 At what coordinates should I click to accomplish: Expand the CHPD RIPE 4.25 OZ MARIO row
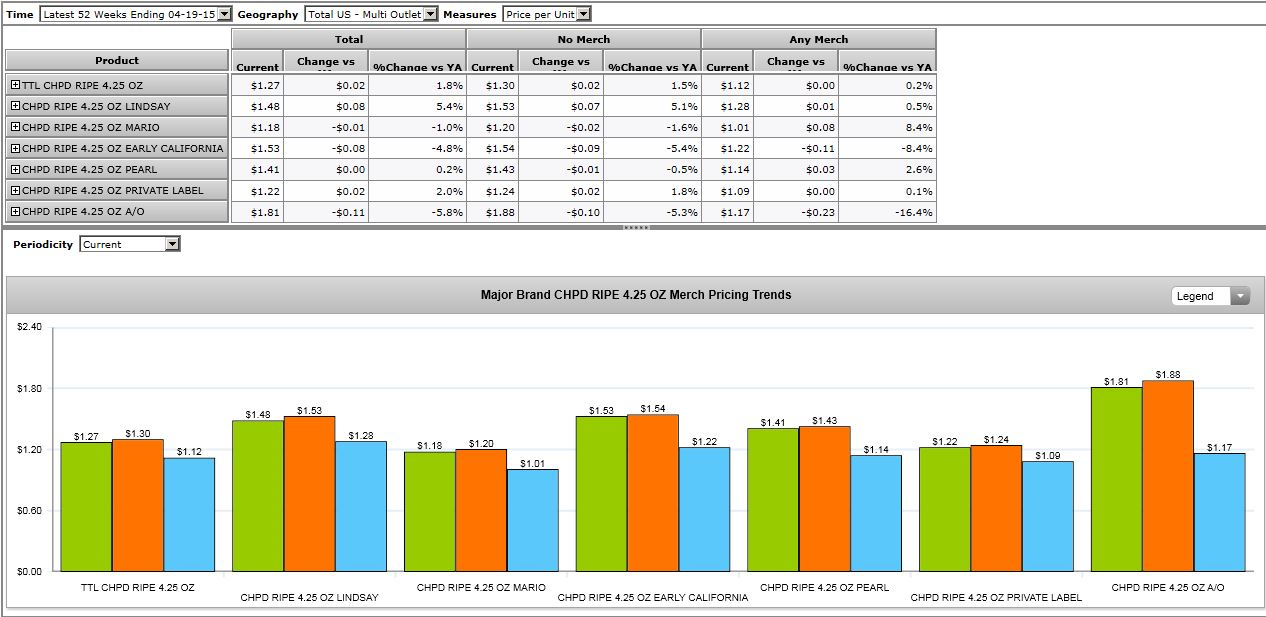[15, 128]
